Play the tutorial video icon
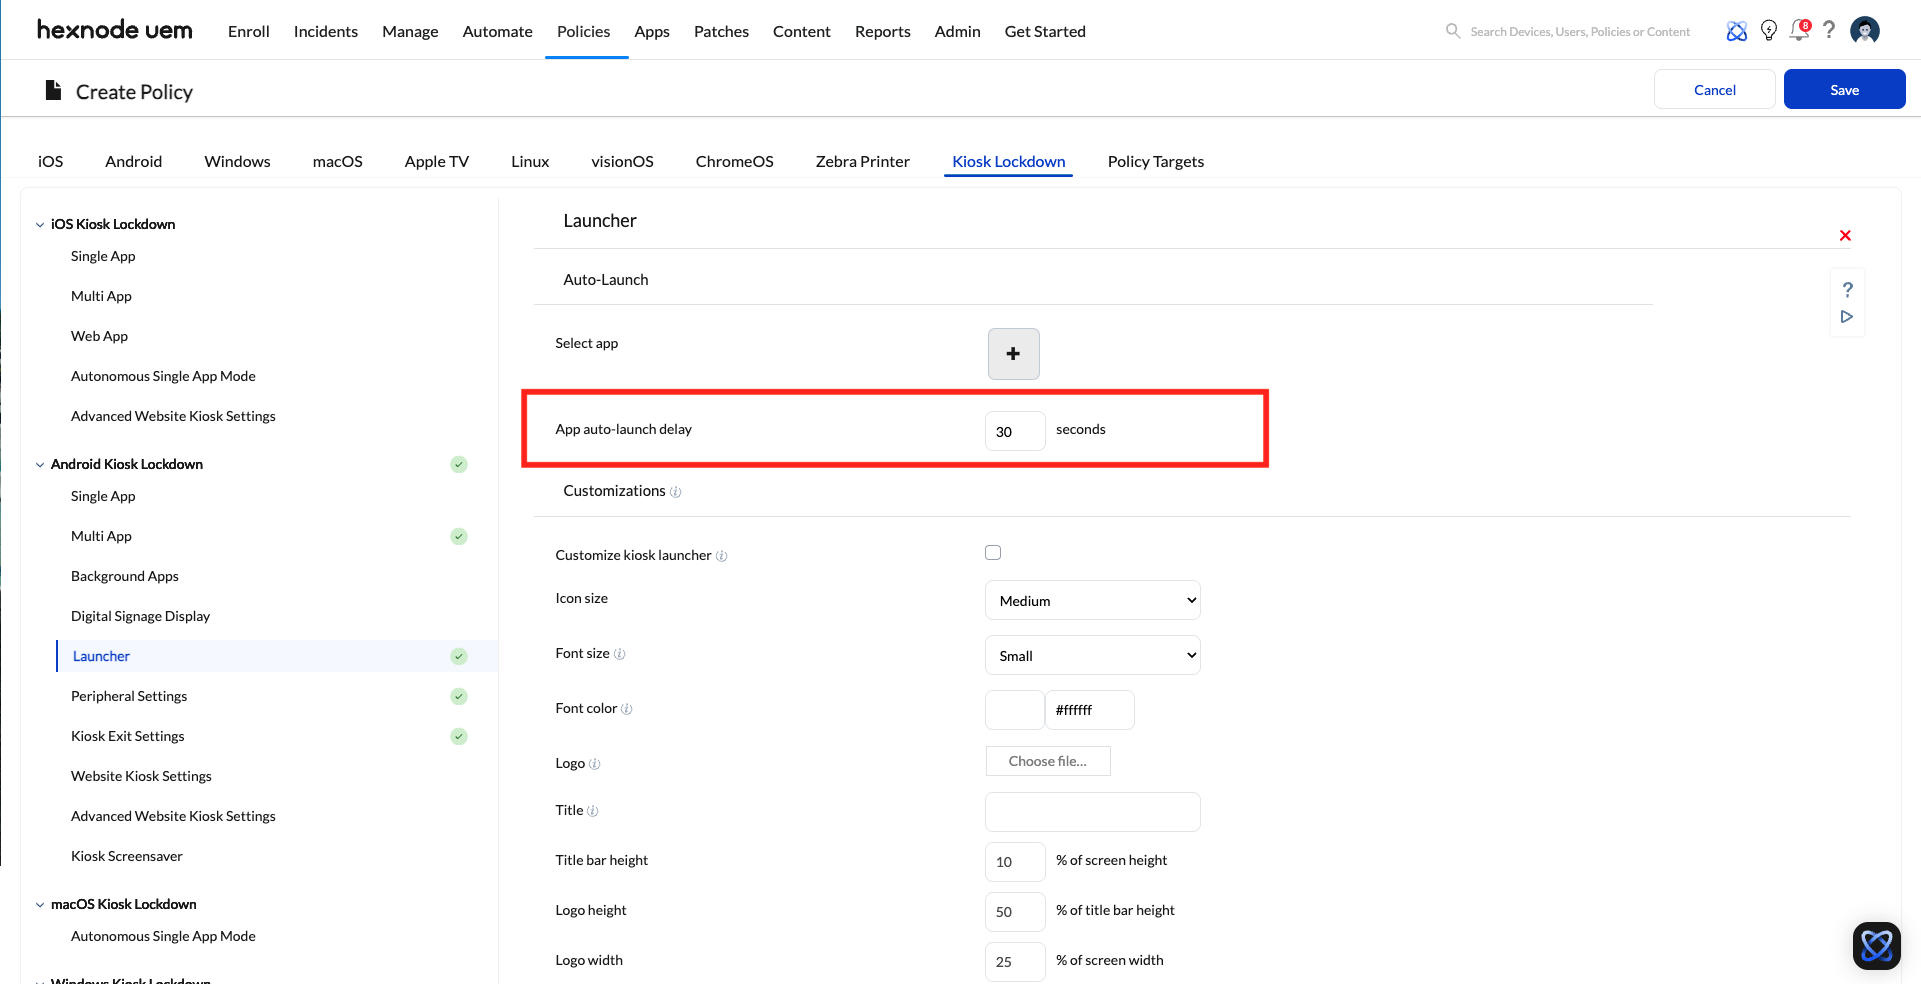 click(x=1847, y=317)
